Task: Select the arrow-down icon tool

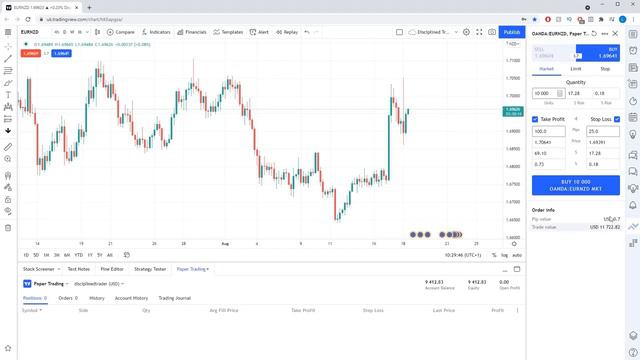Action: pyautogui.click(x=8, y=131)
